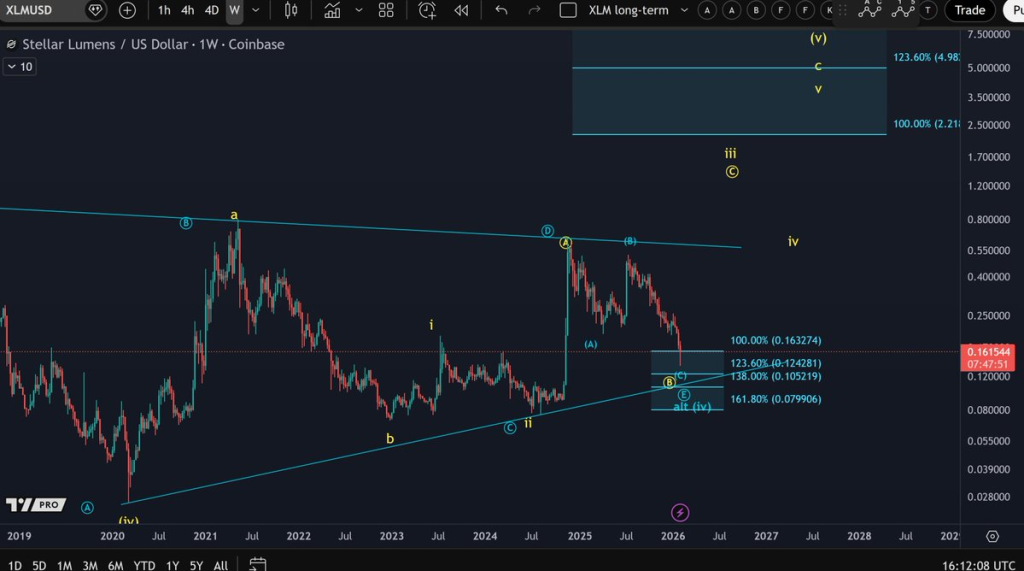This screenshot has width=1024, height=571.
Task: Click the first circled F layout shortcut
Action: [x=780, y=10]
